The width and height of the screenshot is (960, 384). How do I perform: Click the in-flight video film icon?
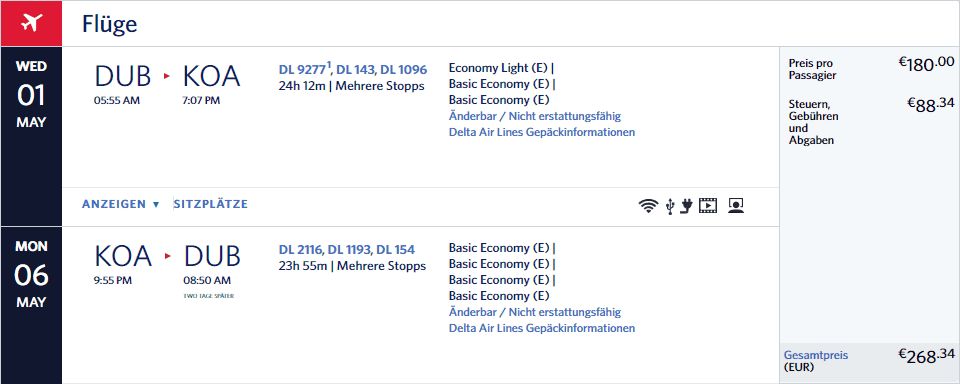pyautogui.click(x=708, y=206)
